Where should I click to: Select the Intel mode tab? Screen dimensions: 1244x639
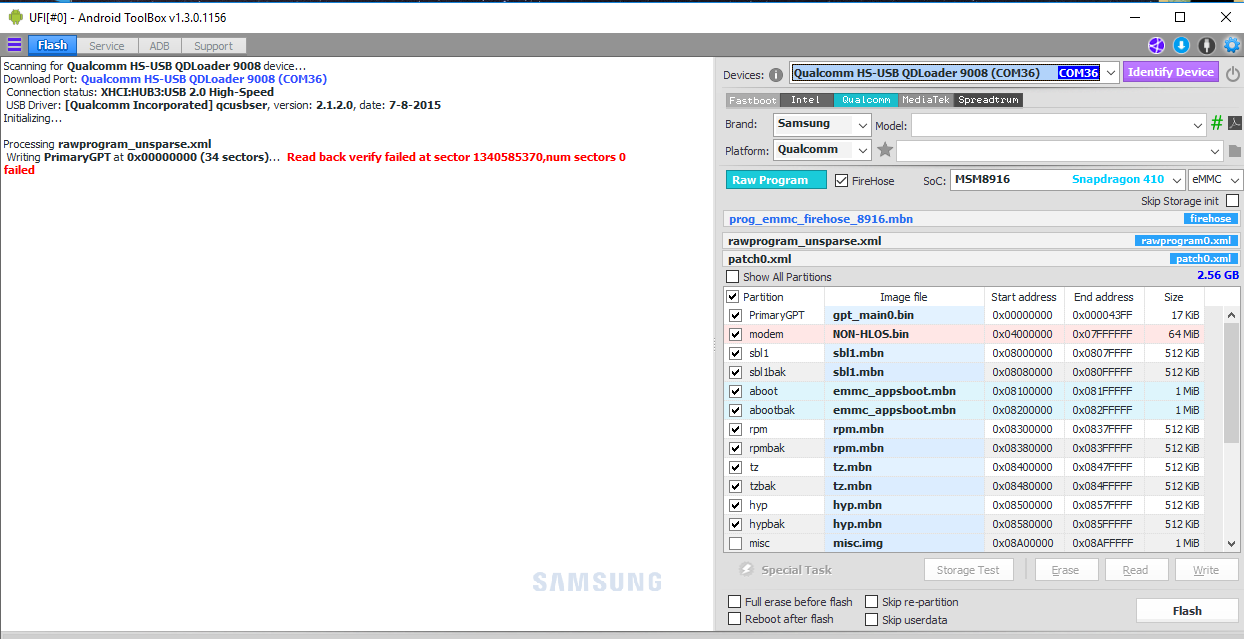805,100
